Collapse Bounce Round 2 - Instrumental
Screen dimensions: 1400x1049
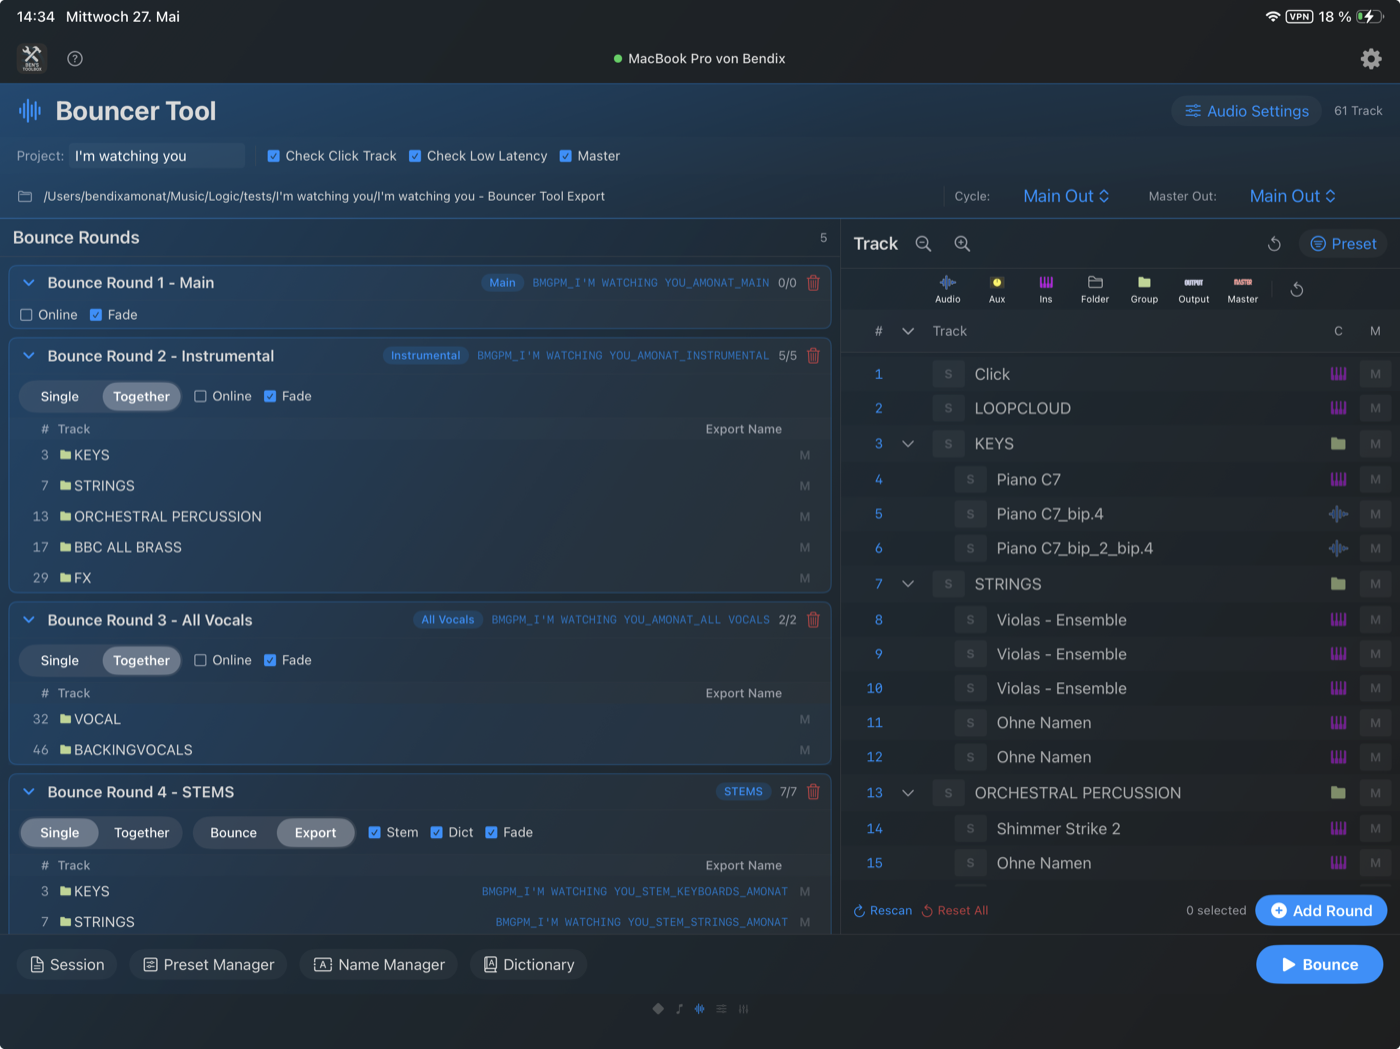pyautogui.click(x=29, y=356)
